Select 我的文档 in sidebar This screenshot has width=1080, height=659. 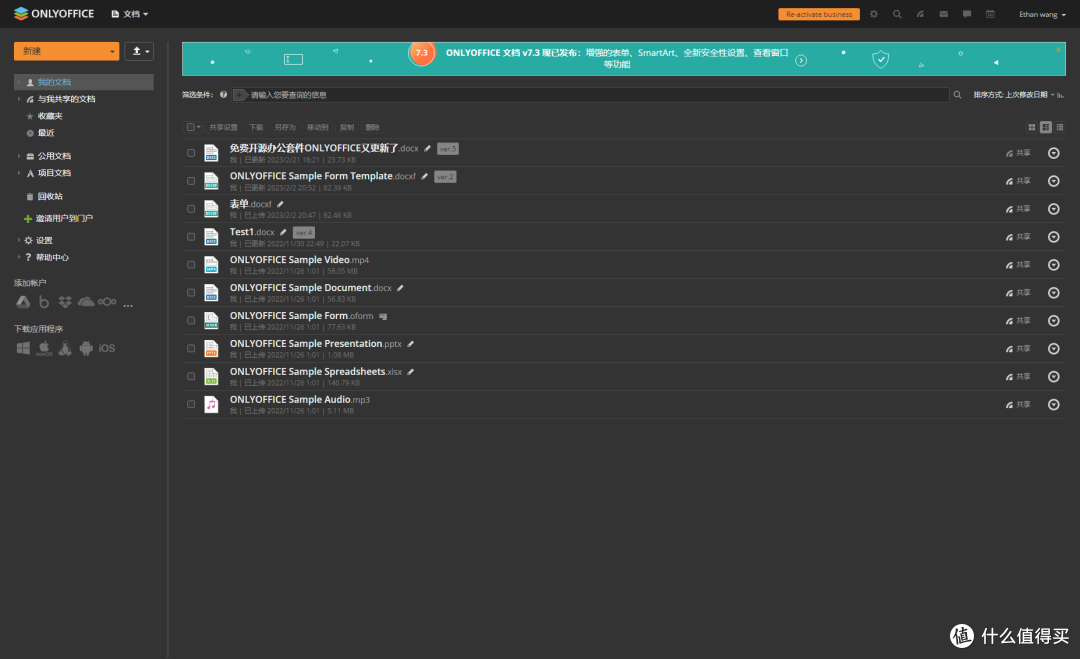tap(83, 82)
